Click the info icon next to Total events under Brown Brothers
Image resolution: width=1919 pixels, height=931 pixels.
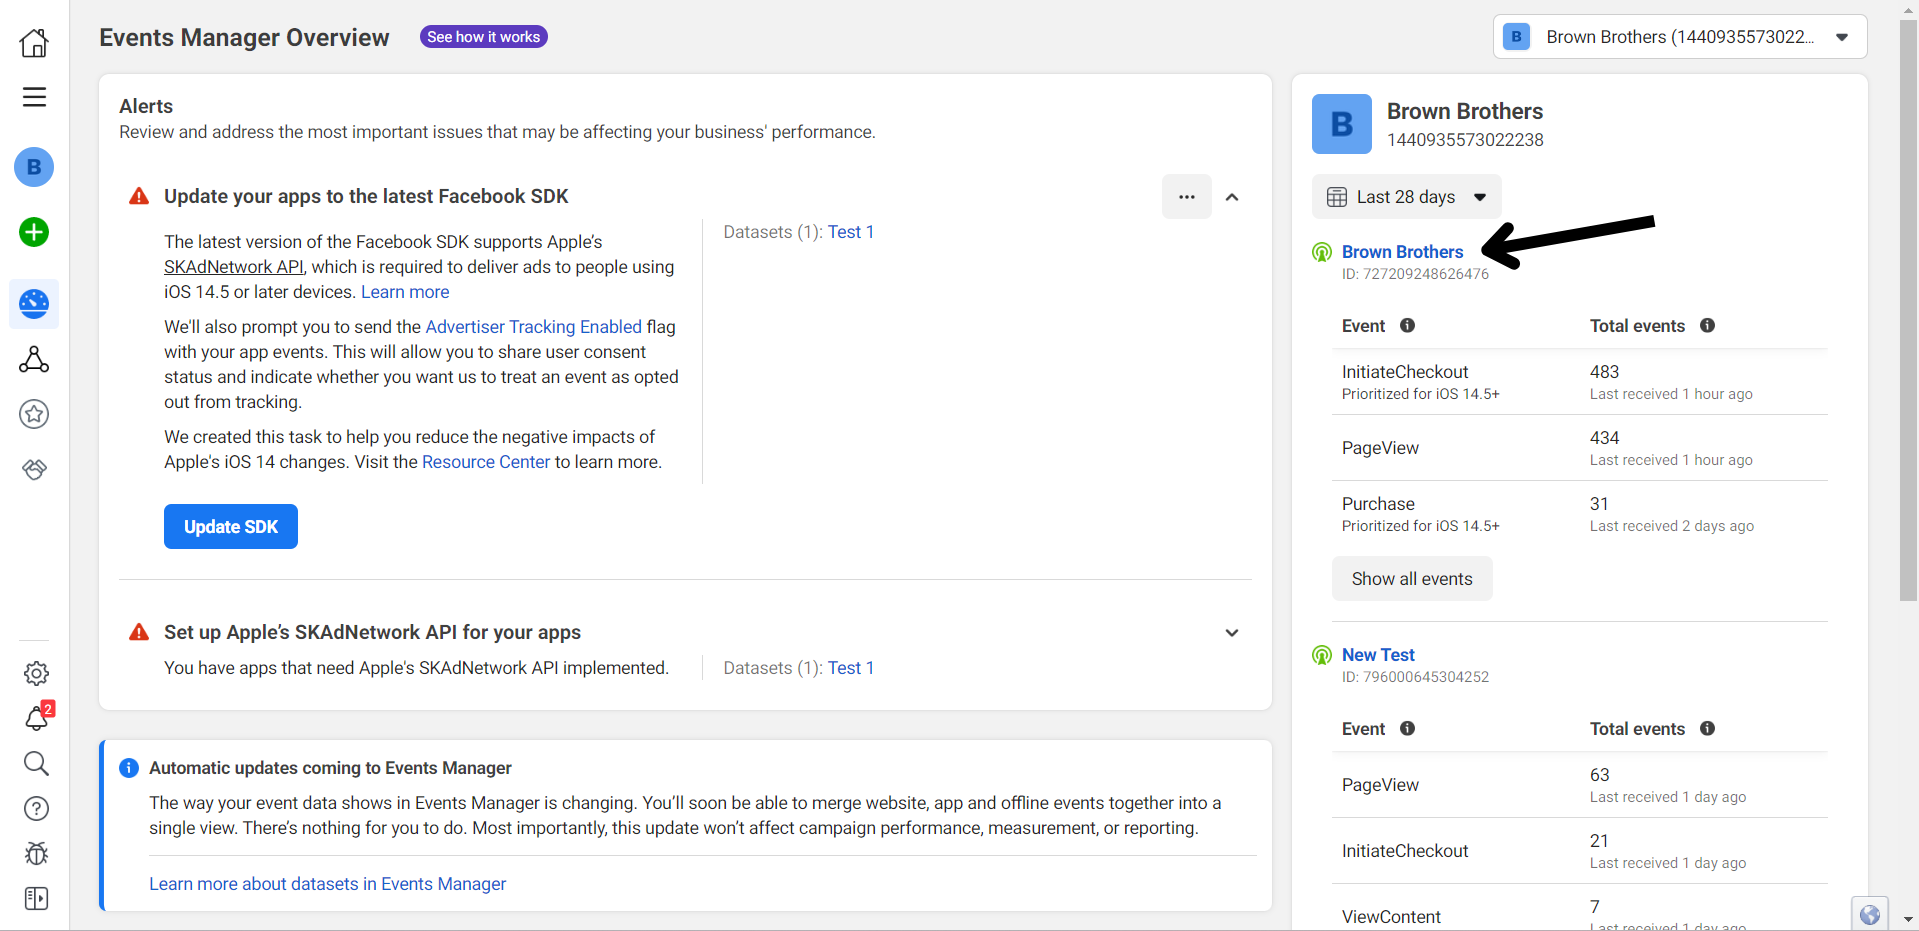tap(1707, 325)
